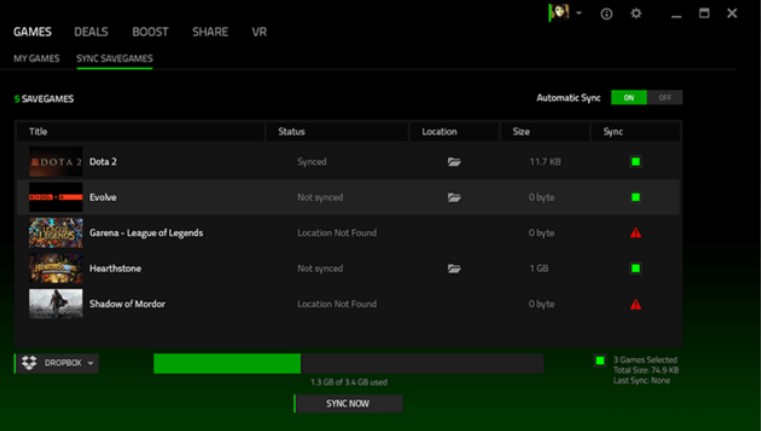Screen dimensions: 761x431
Task: Sort by Sync column header
Action: coord(635,132)
